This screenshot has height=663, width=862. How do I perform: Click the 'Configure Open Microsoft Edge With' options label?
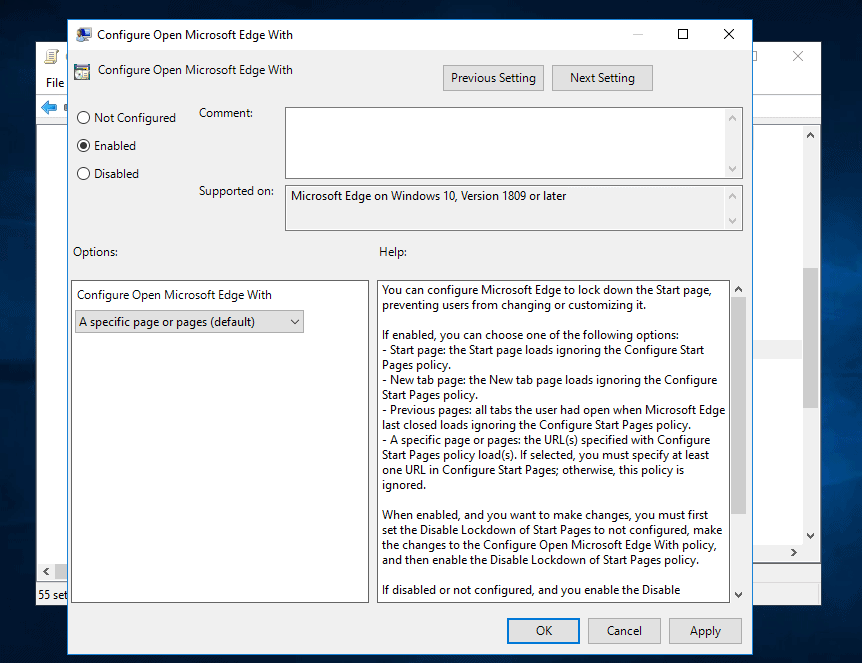[174, 295]
